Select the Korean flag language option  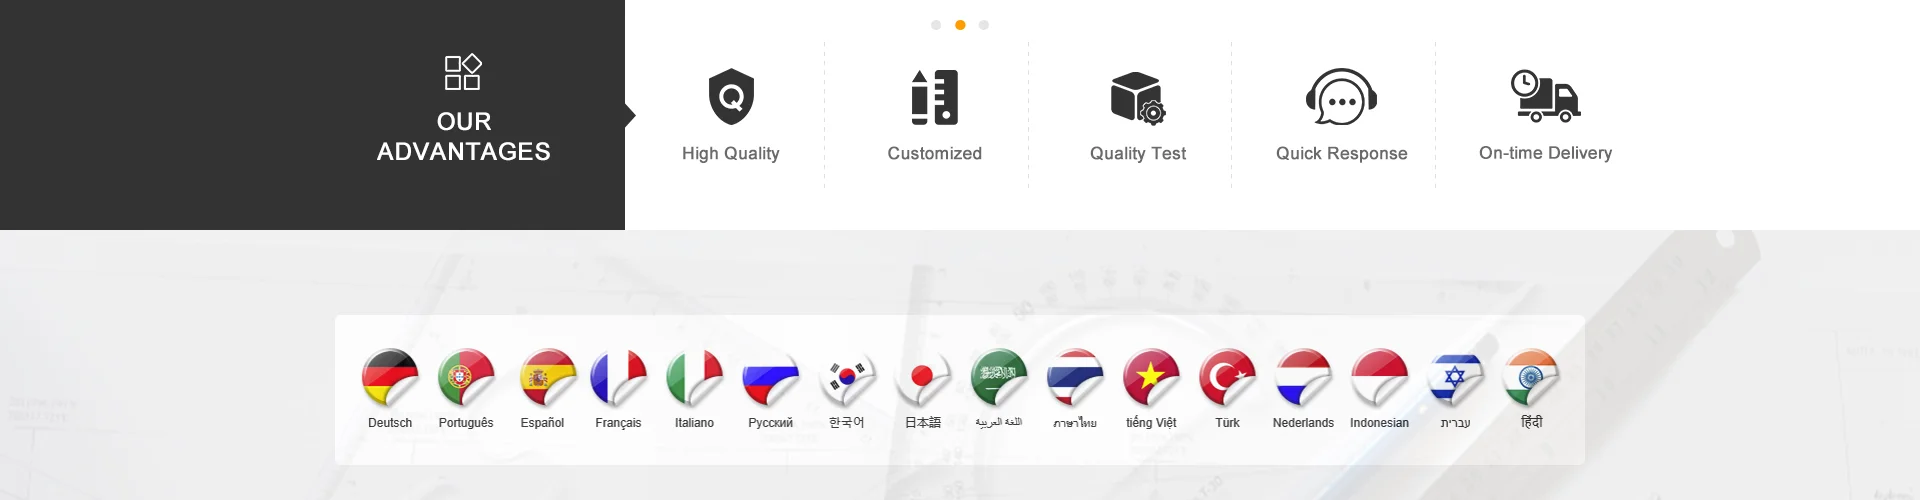pyautogui.click(x=846, y=377)
